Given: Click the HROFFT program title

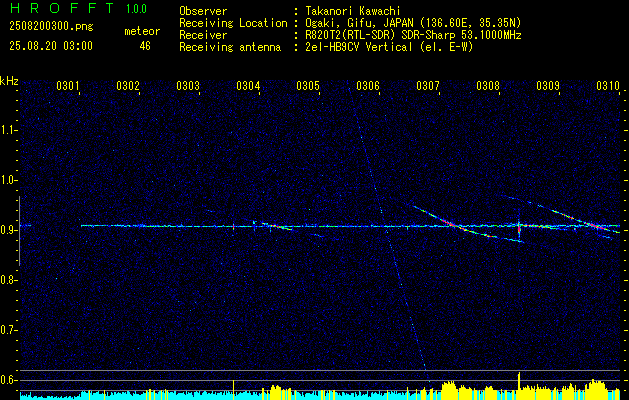Looking at the screenshot, I should click(x=61, y=8).
